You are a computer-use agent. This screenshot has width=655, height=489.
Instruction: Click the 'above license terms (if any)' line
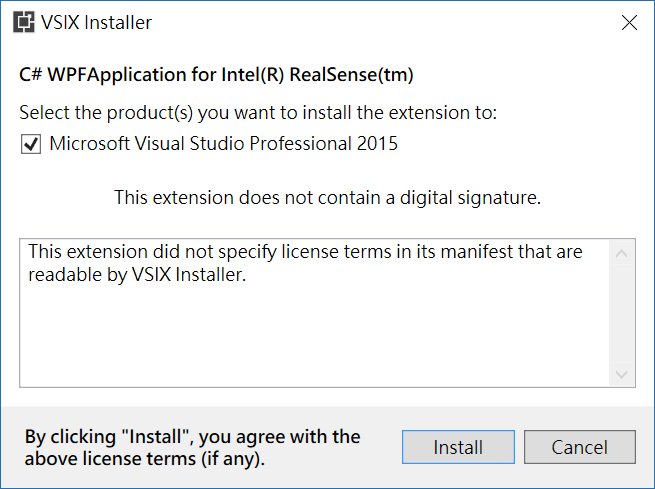coord(145,459)
